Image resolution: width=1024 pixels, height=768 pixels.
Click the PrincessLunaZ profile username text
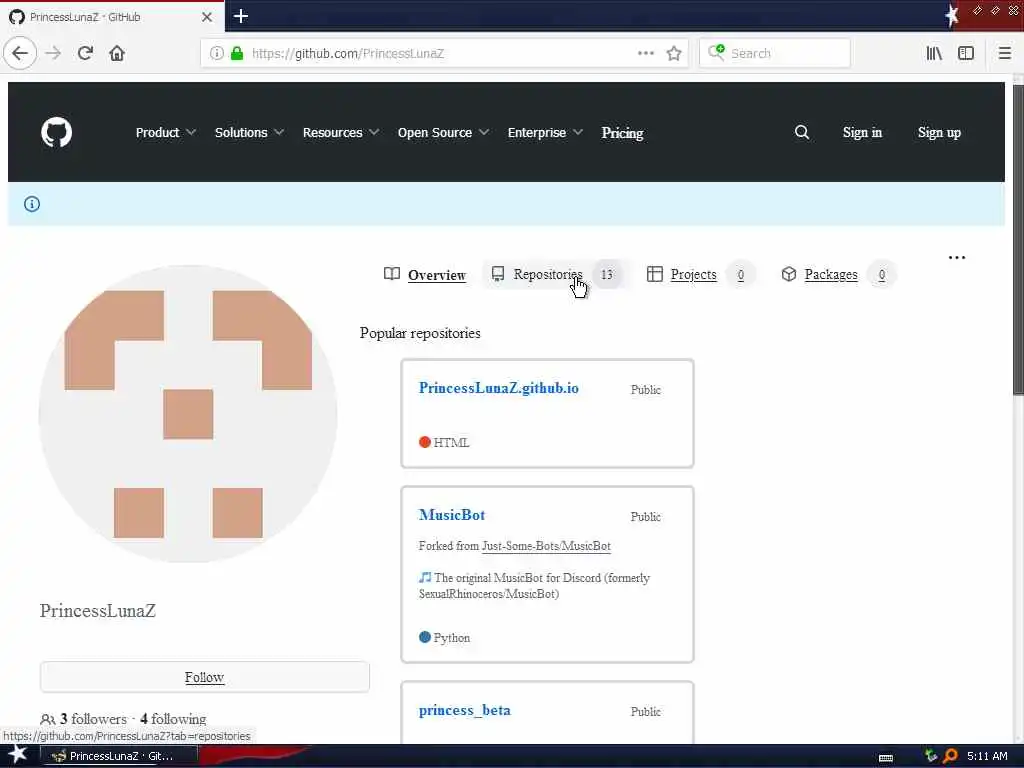point(98,611)
